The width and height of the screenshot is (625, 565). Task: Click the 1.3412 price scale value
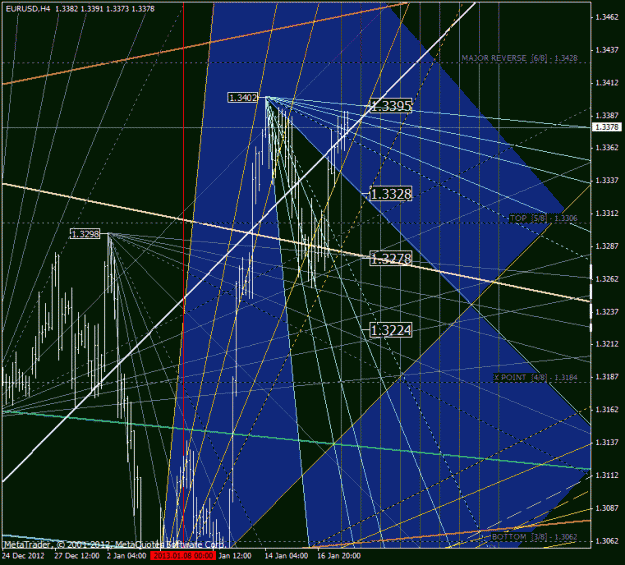coord(607,83)
